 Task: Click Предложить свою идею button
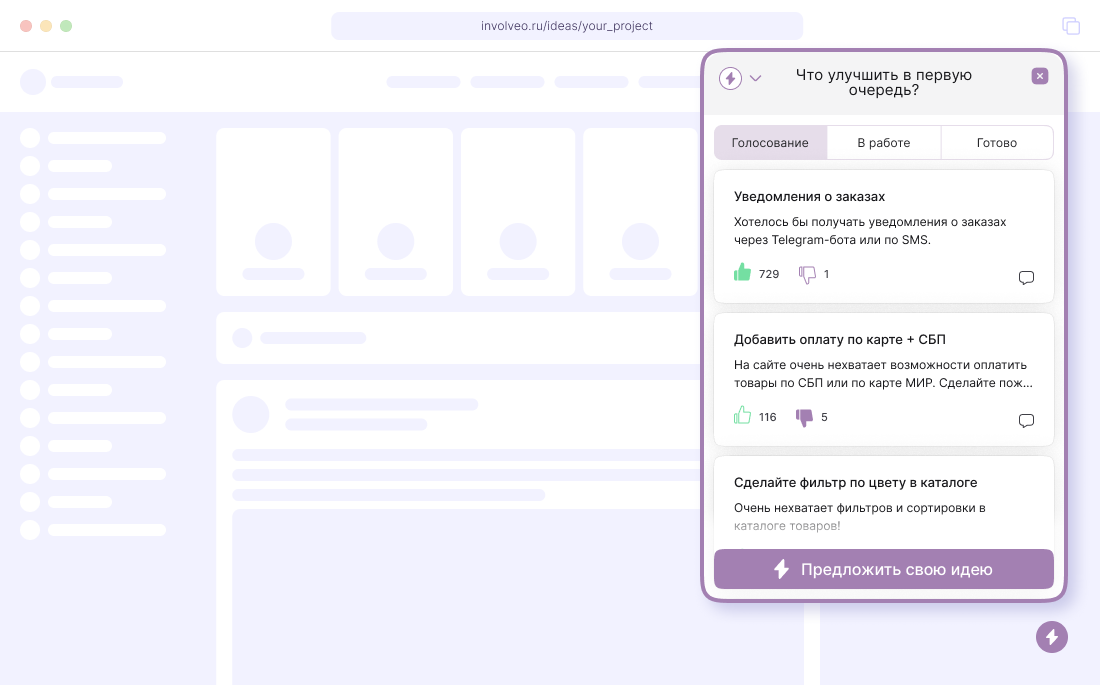click(884, 569)
